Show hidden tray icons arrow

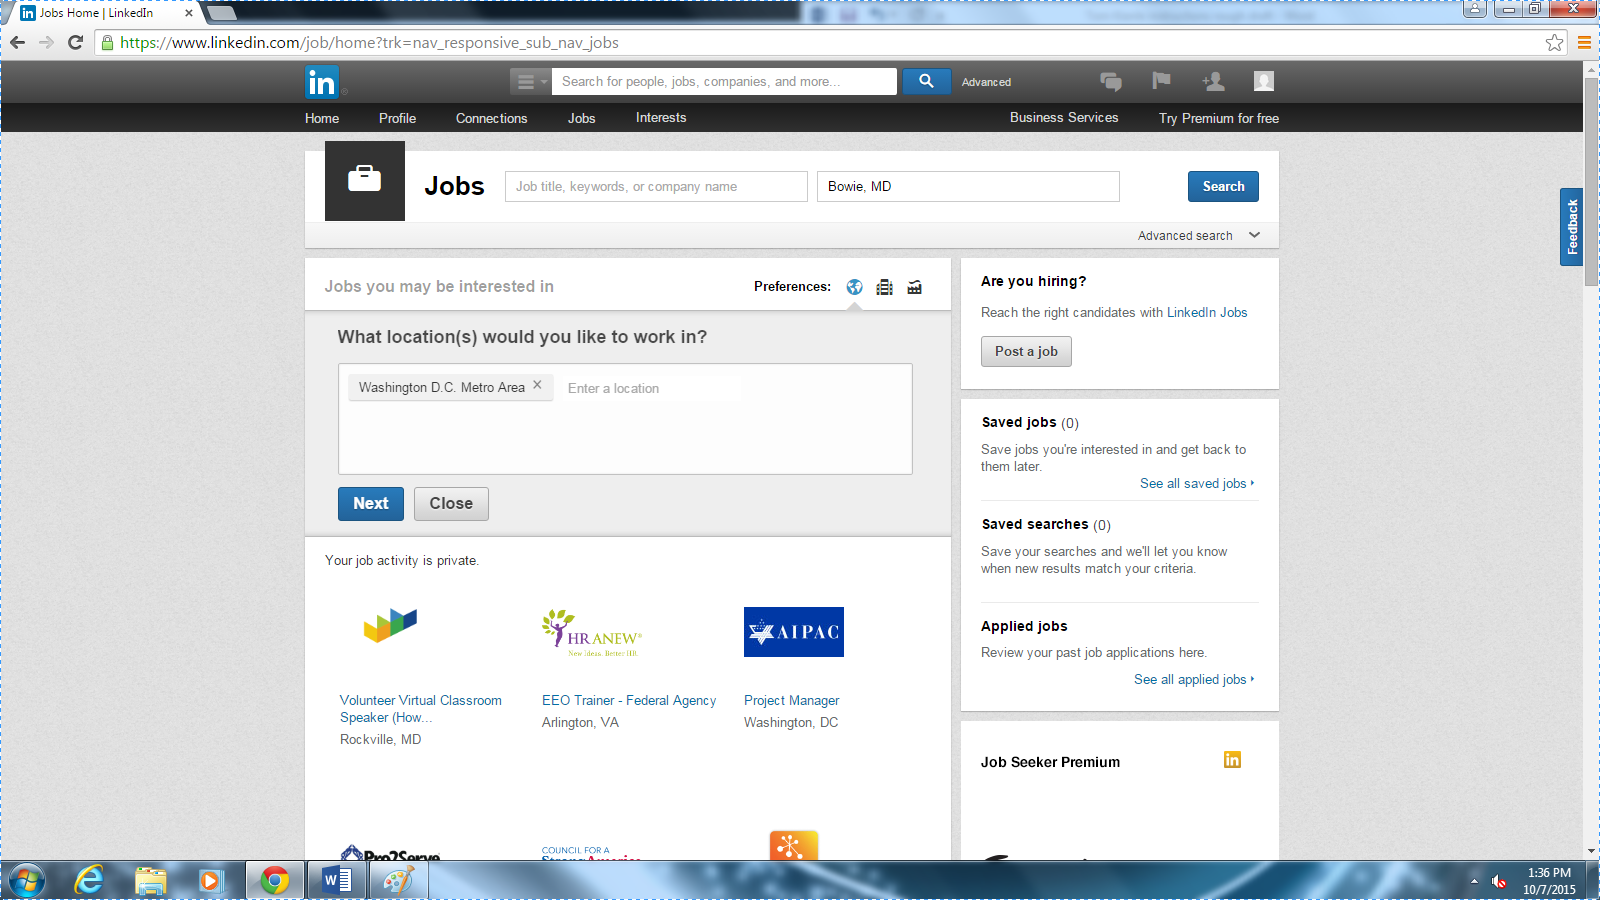click(x=1474, y=881)
